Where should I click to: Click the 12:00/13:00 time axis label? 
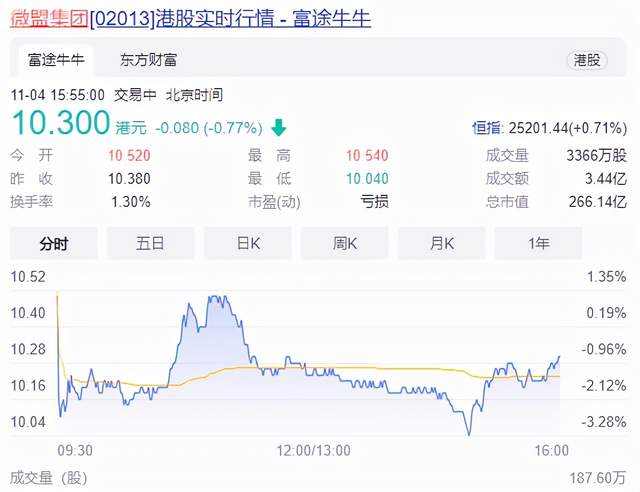click(313, 451)
